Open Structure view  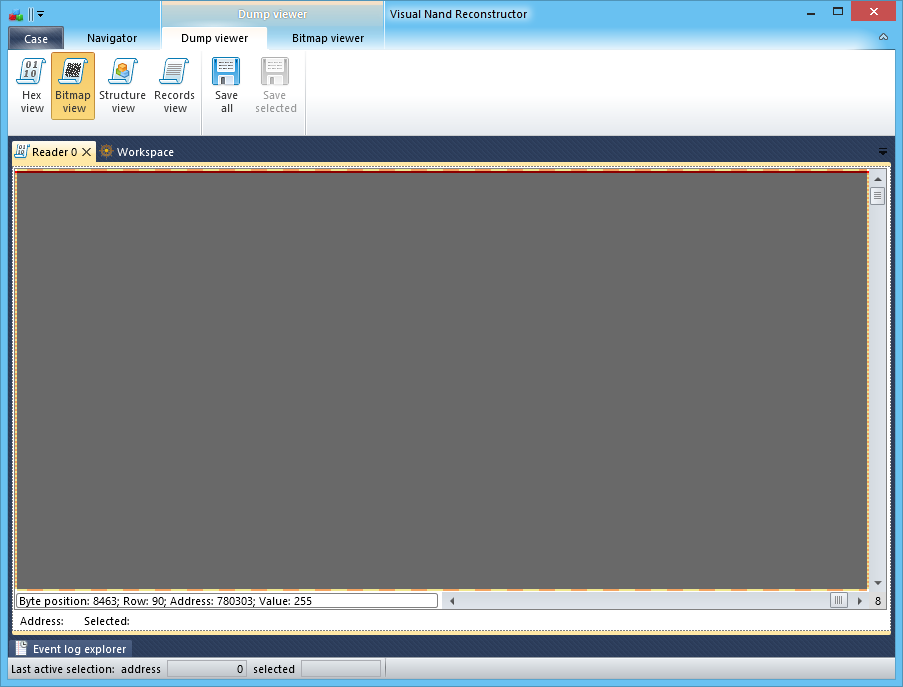coord(122,86)
